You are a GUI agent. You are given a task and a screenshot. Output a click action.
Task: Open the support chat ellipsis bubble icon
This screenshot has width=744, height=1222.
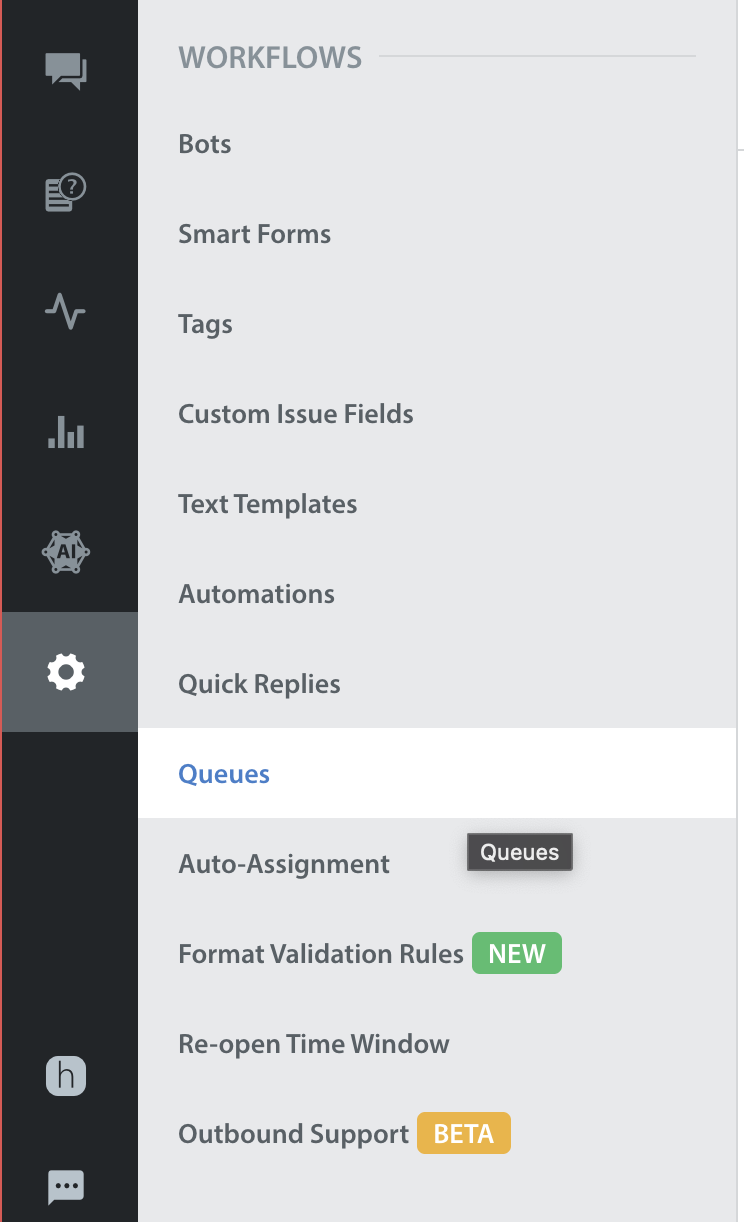click(66, 1187)
